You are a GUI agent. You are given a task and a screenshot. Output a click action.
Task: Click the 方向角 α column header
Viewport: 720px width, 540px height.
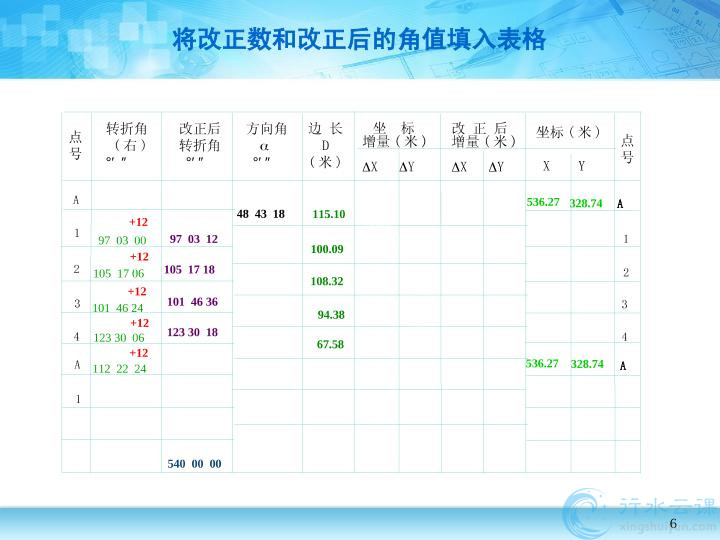tap(266, 137)
